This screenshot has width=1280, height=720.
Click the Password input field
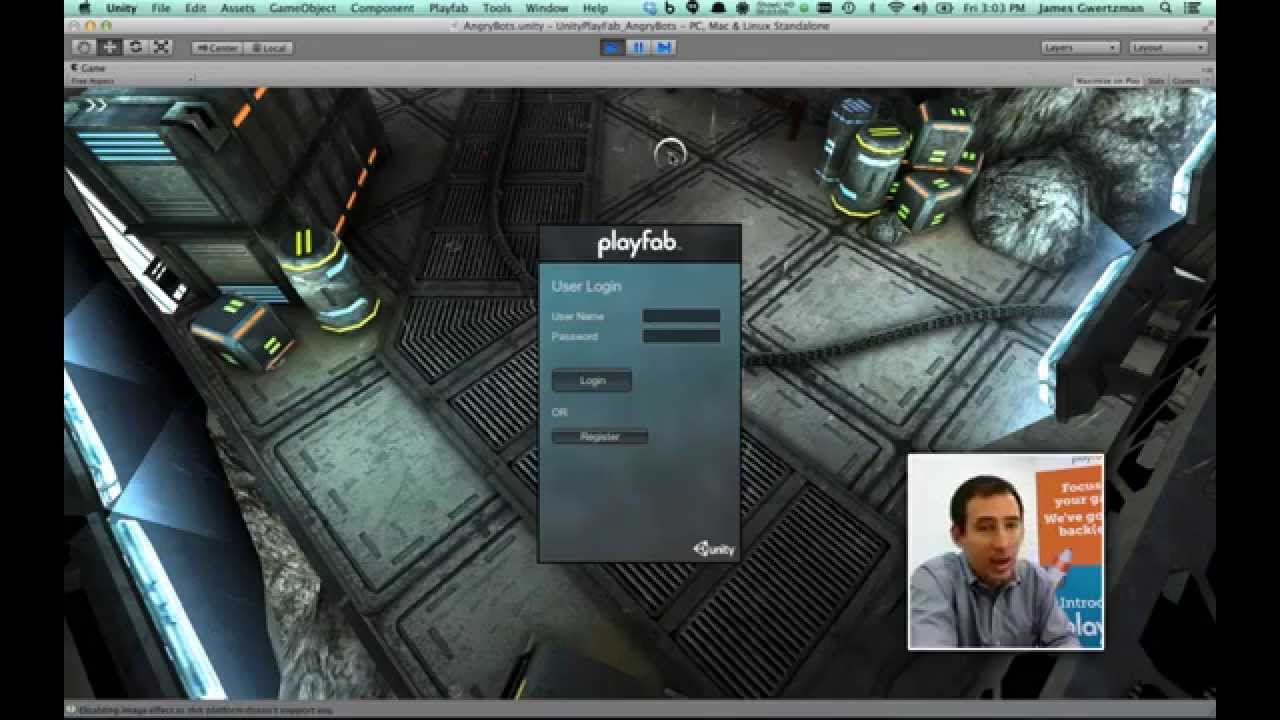[681, 336]
